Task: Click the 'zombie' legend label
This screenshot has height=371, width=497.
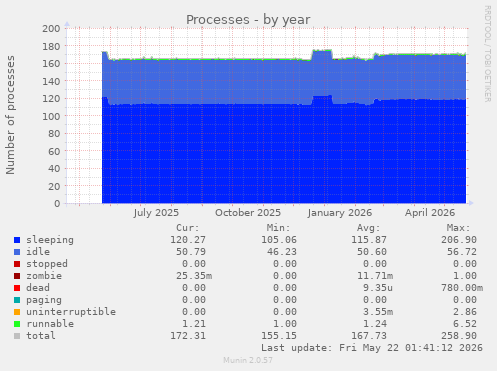Action: [44, 276]
